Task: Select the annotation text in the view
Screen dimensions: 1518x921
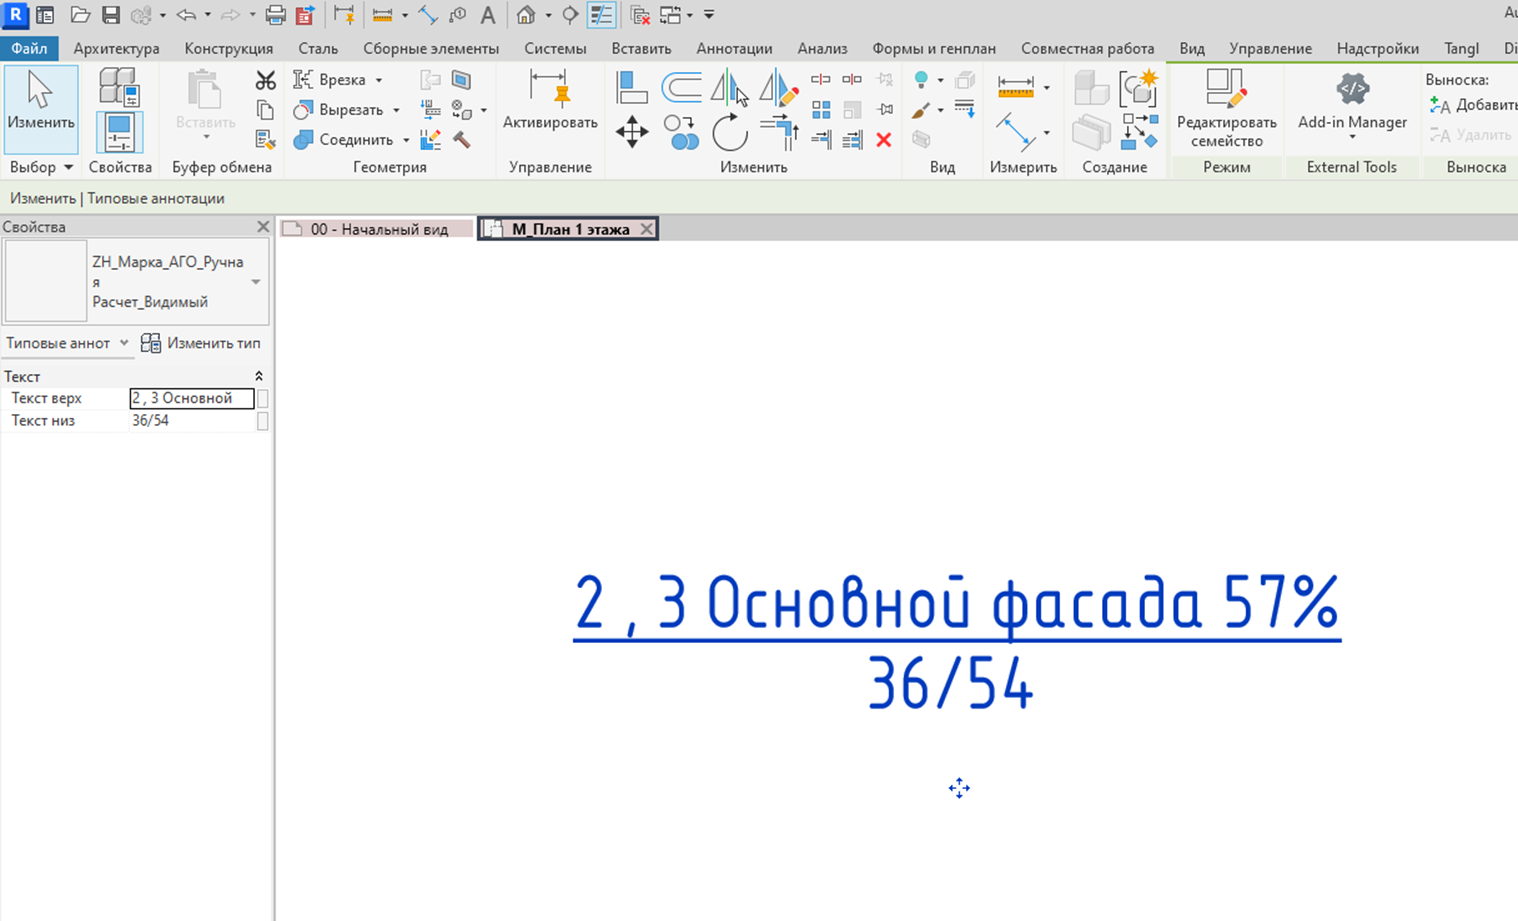Action: [x=956, y=640]
